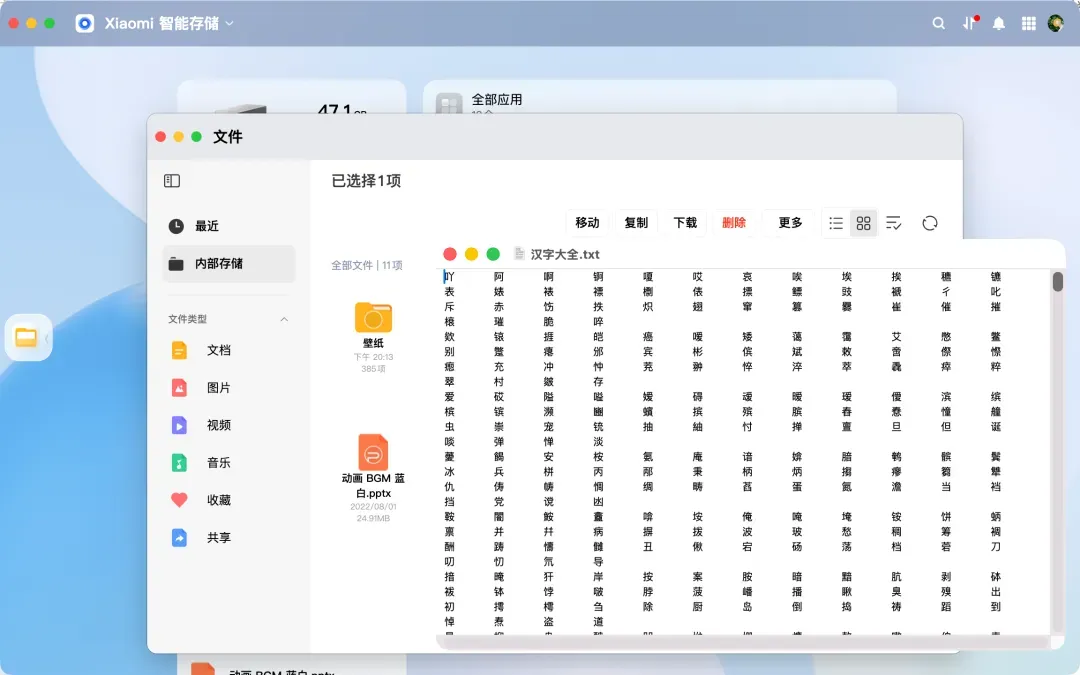Open the apps grid icon

(x=1028, y=23)
